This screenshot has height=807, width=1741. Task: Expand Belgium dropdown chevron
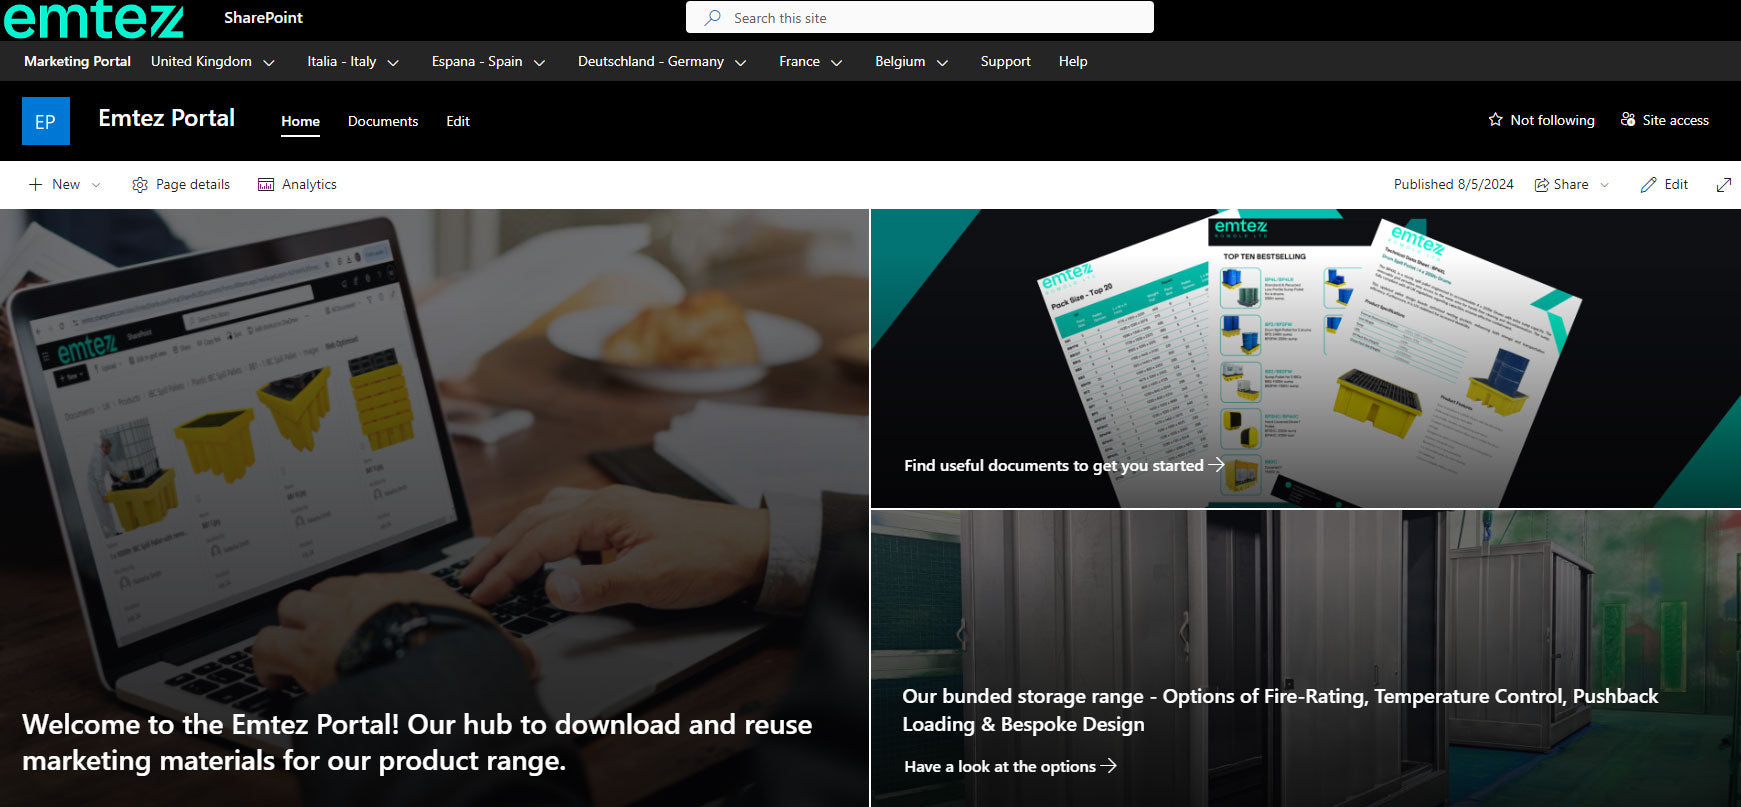coord(942,62)
